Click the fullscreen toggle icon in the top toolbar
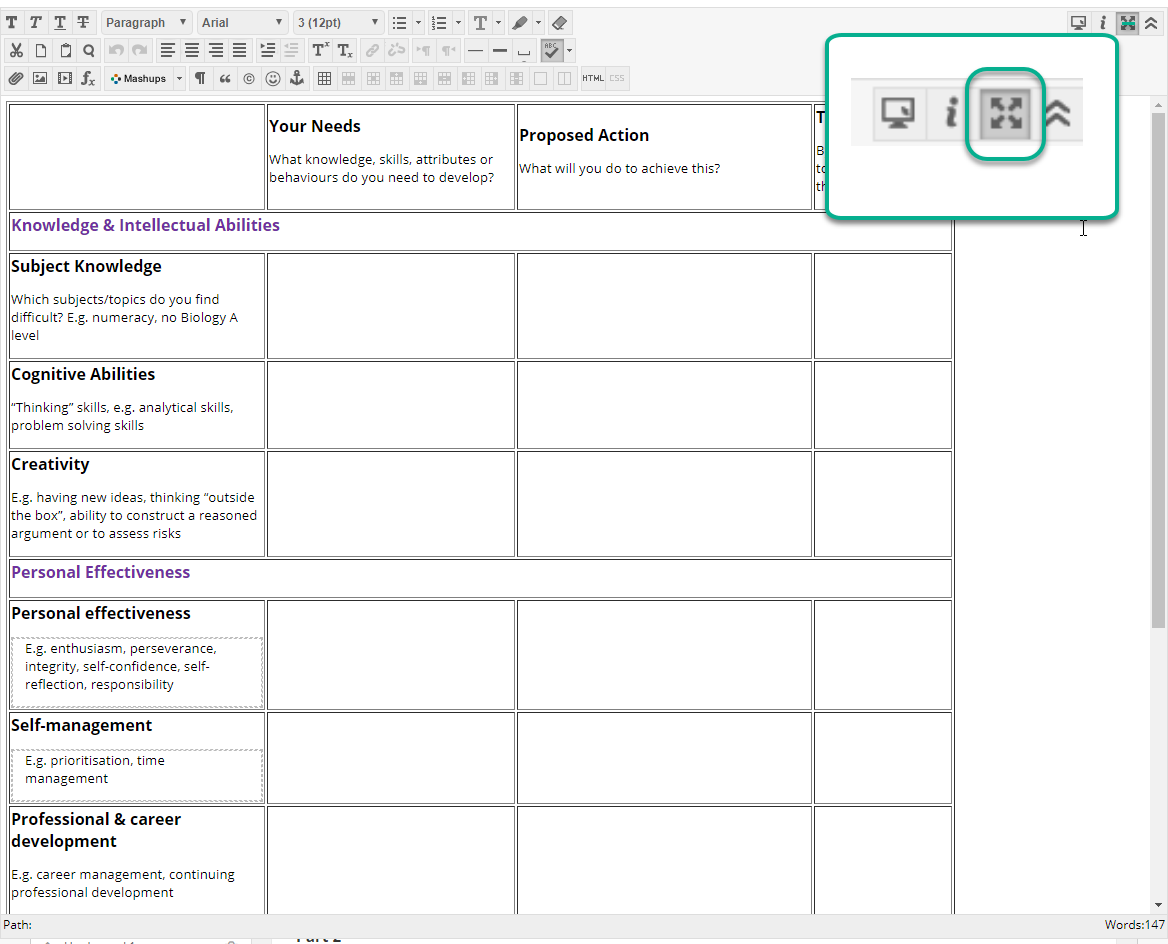 (1128, 23)
